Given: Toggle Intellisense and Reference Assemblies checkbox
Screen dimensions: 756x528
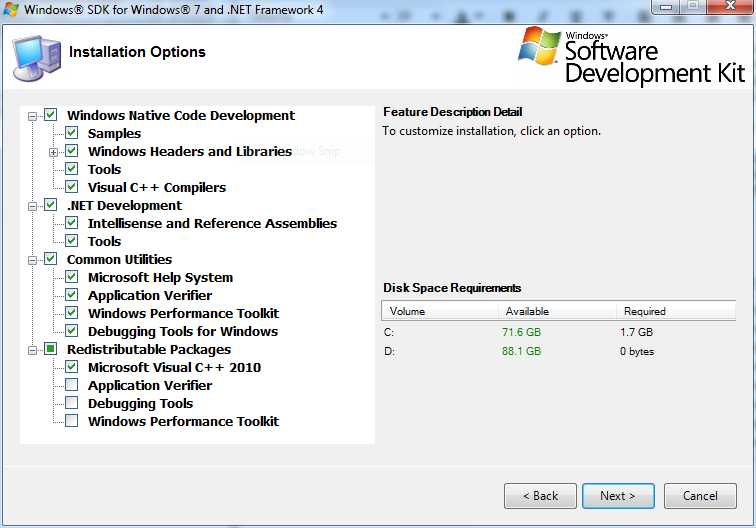Looking at the screenshot, I should click(x=71, y=223).
